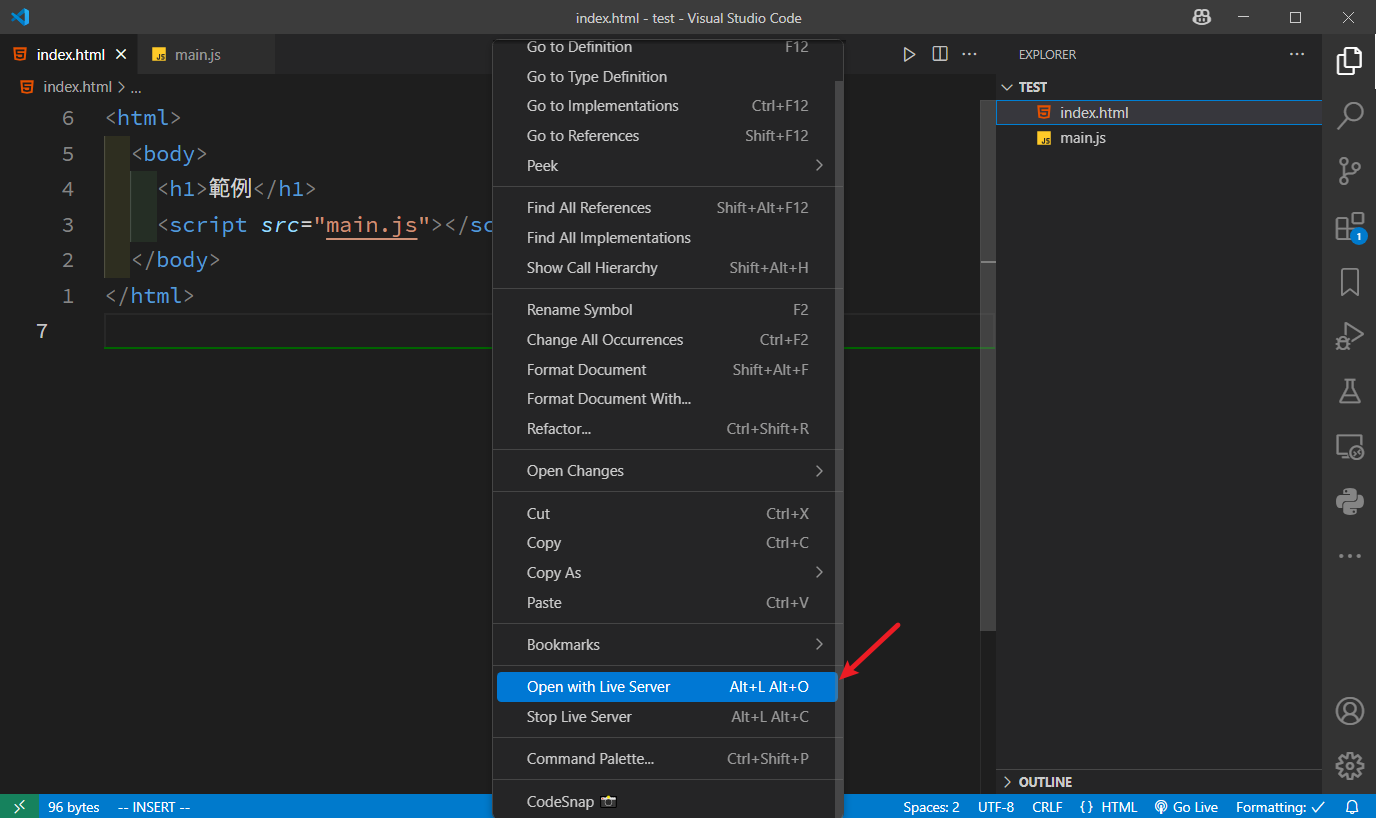Select the index.html editor tab
Screen dimensions: 1376x818
tap(70, 54)
